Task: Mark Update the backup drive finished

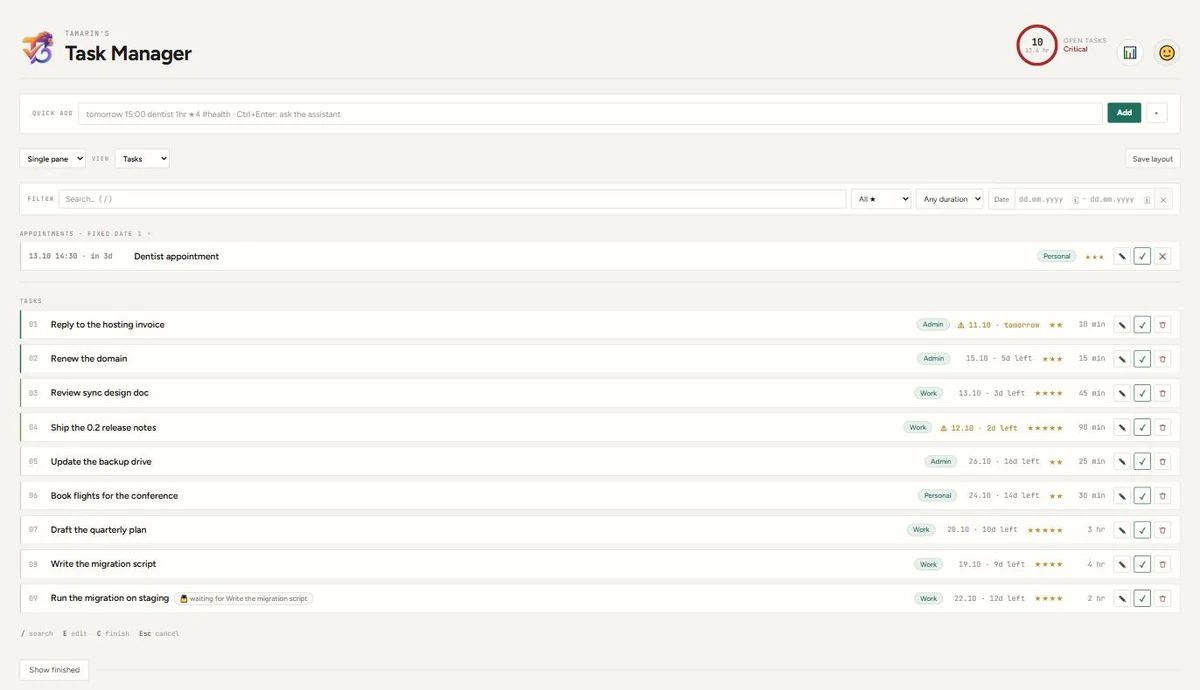Action: point(1142,462)
